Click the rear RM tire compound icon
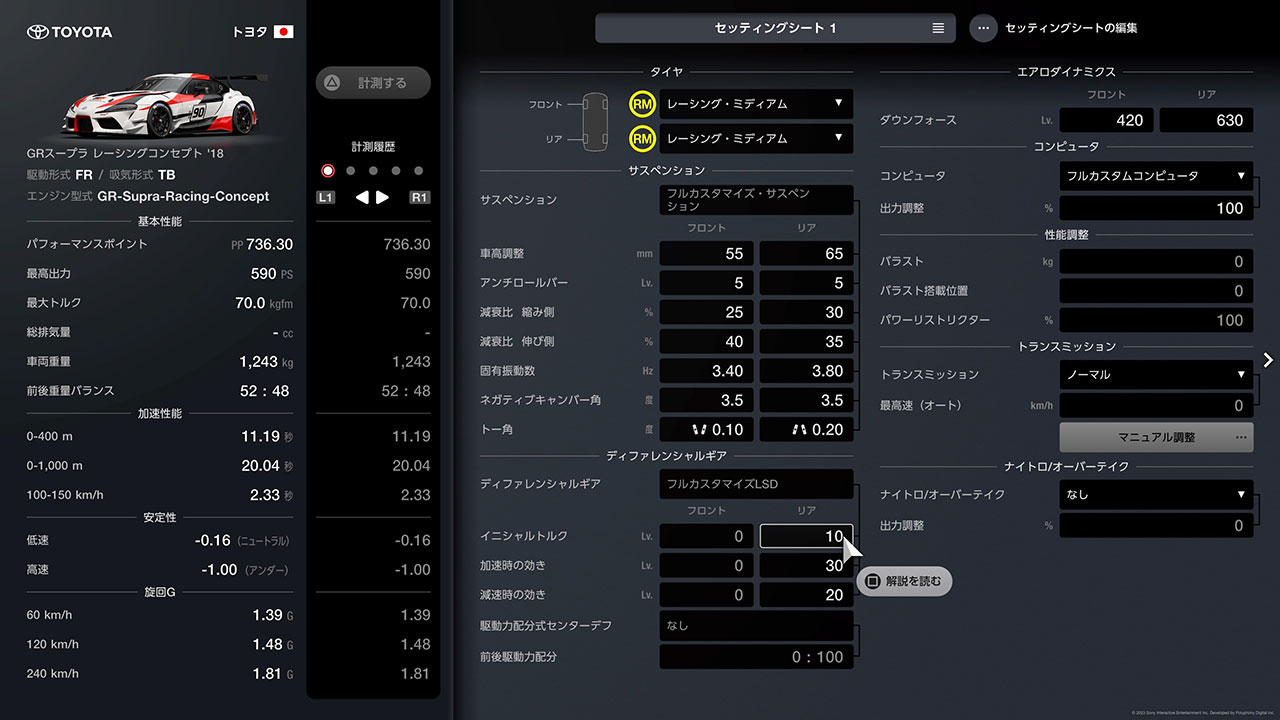Viewport: 1280px width, 720px height. 641,138
